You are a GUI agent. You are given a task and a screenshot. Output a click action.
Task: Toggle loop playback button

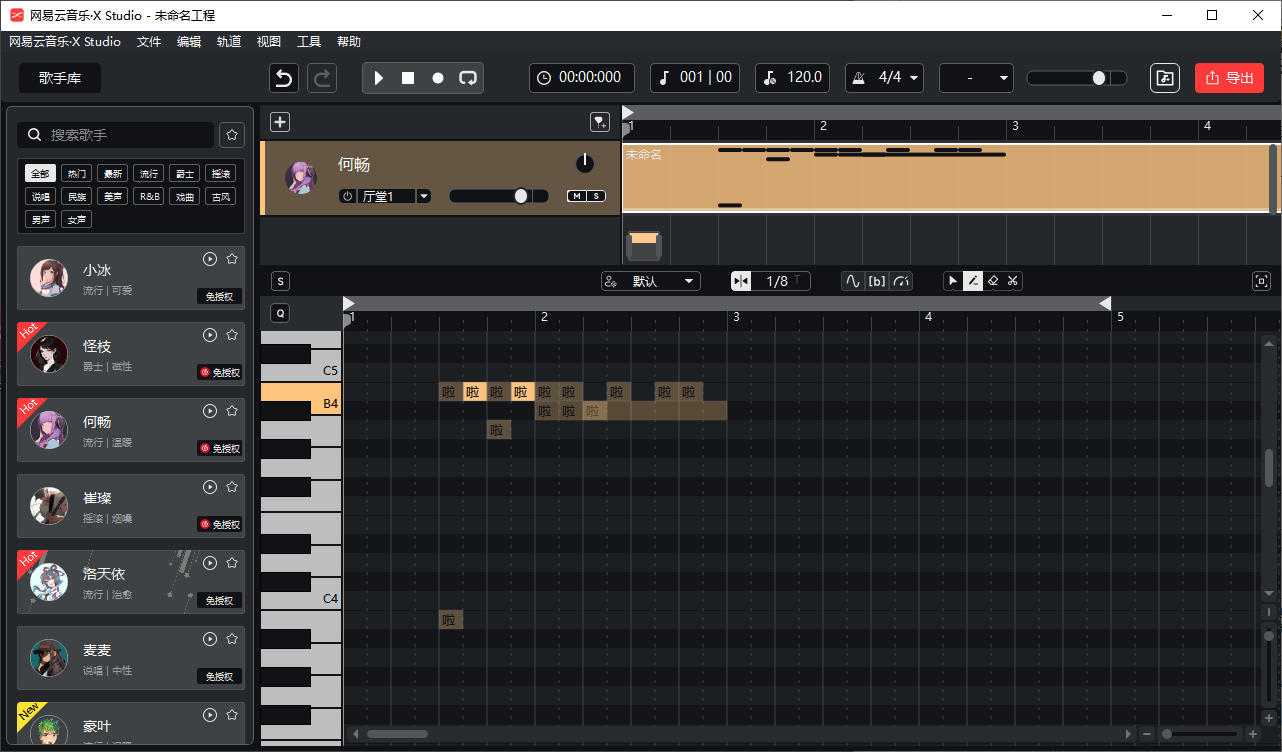click(468, 78)
